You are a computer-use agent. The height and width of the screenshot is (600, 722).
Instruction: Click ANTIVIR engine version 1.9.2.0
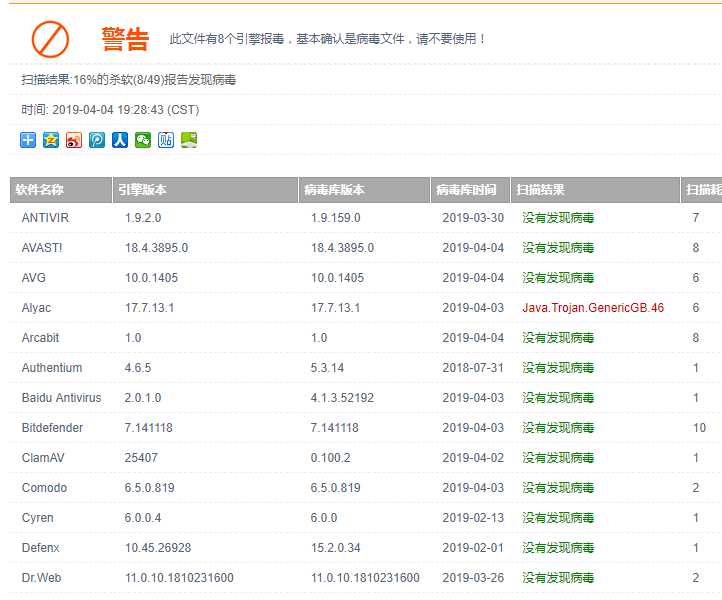[143, 217]
